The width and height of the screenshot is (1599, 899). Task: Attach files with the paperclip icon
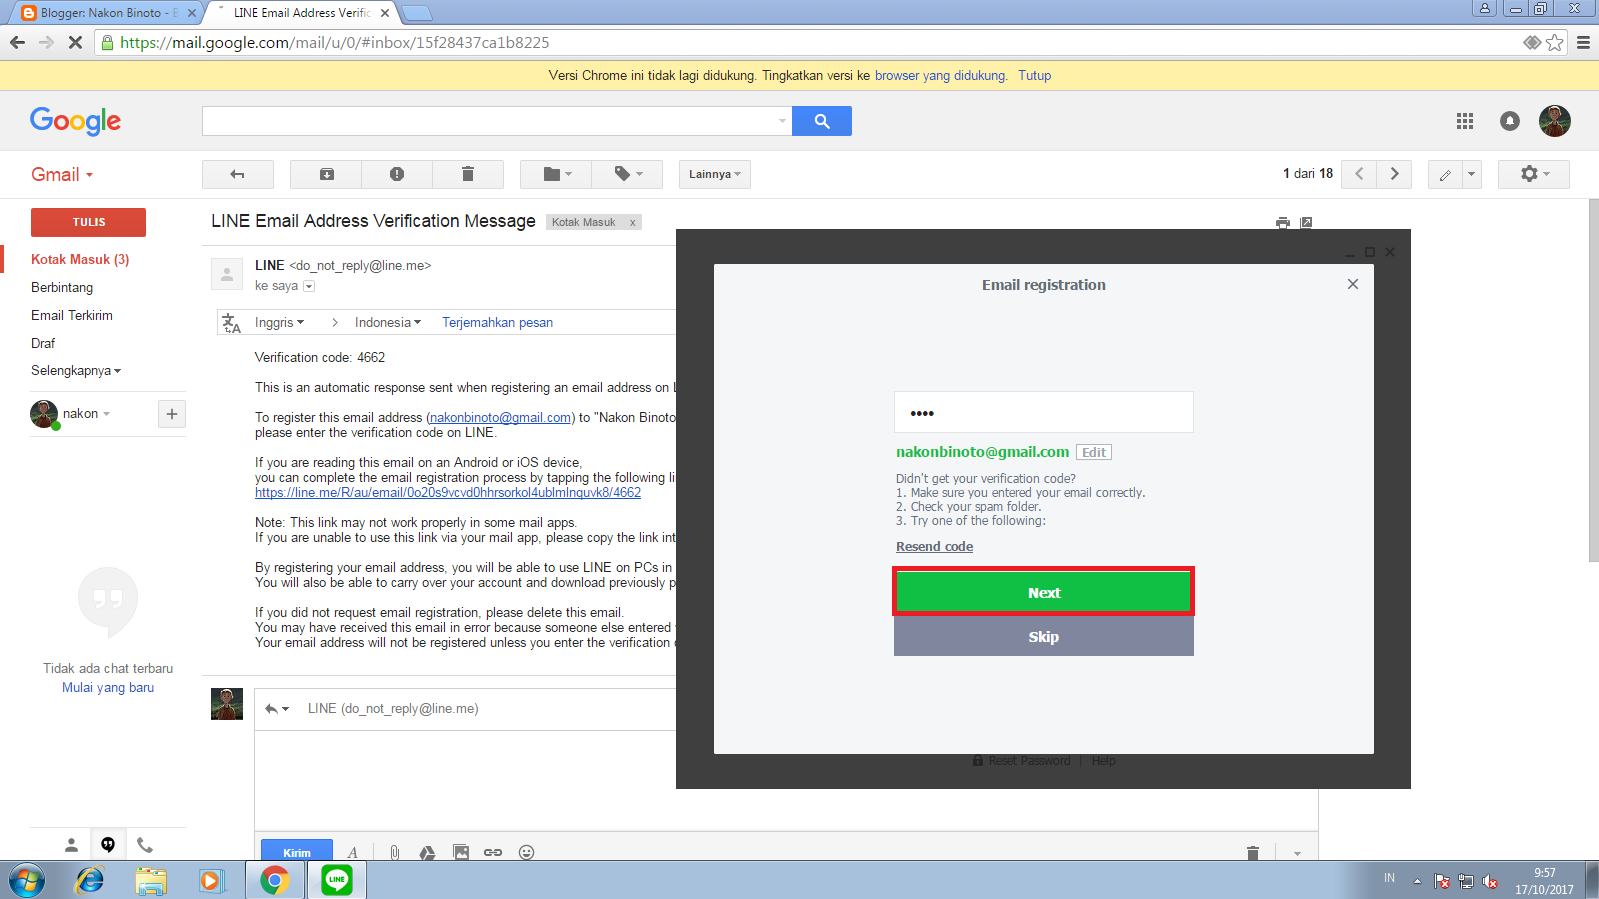coord(395,852)
